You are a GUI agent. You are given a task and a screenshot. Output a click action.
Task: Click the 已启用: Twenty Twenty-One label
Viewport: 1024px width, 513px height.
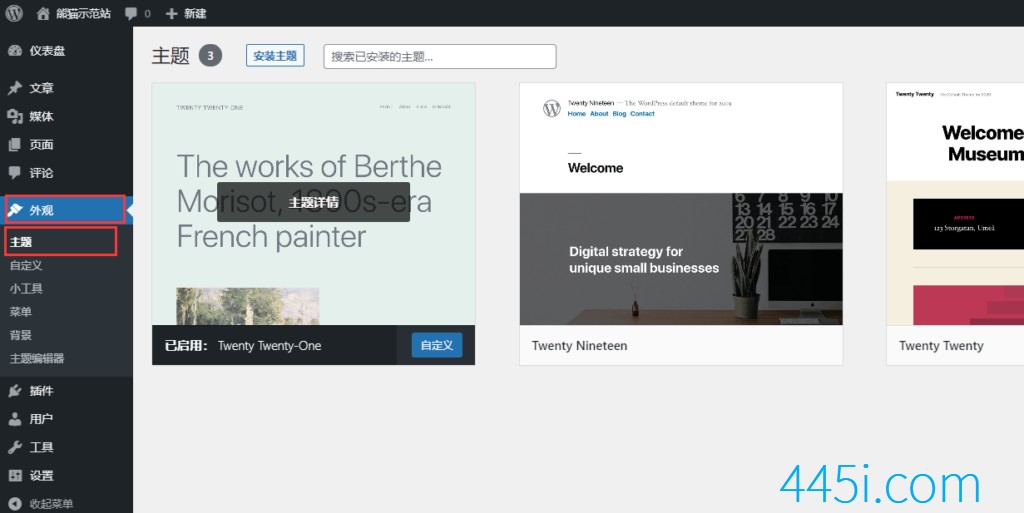coord(243,346)
